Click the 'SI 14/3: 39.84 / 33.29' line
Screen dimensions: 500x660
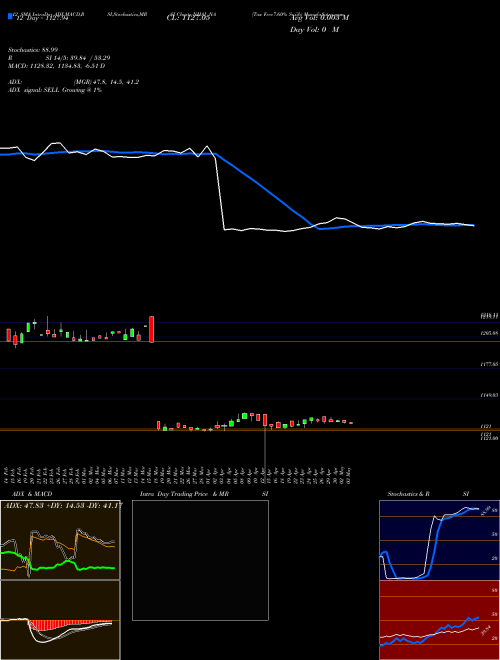[x=78, y=58]
